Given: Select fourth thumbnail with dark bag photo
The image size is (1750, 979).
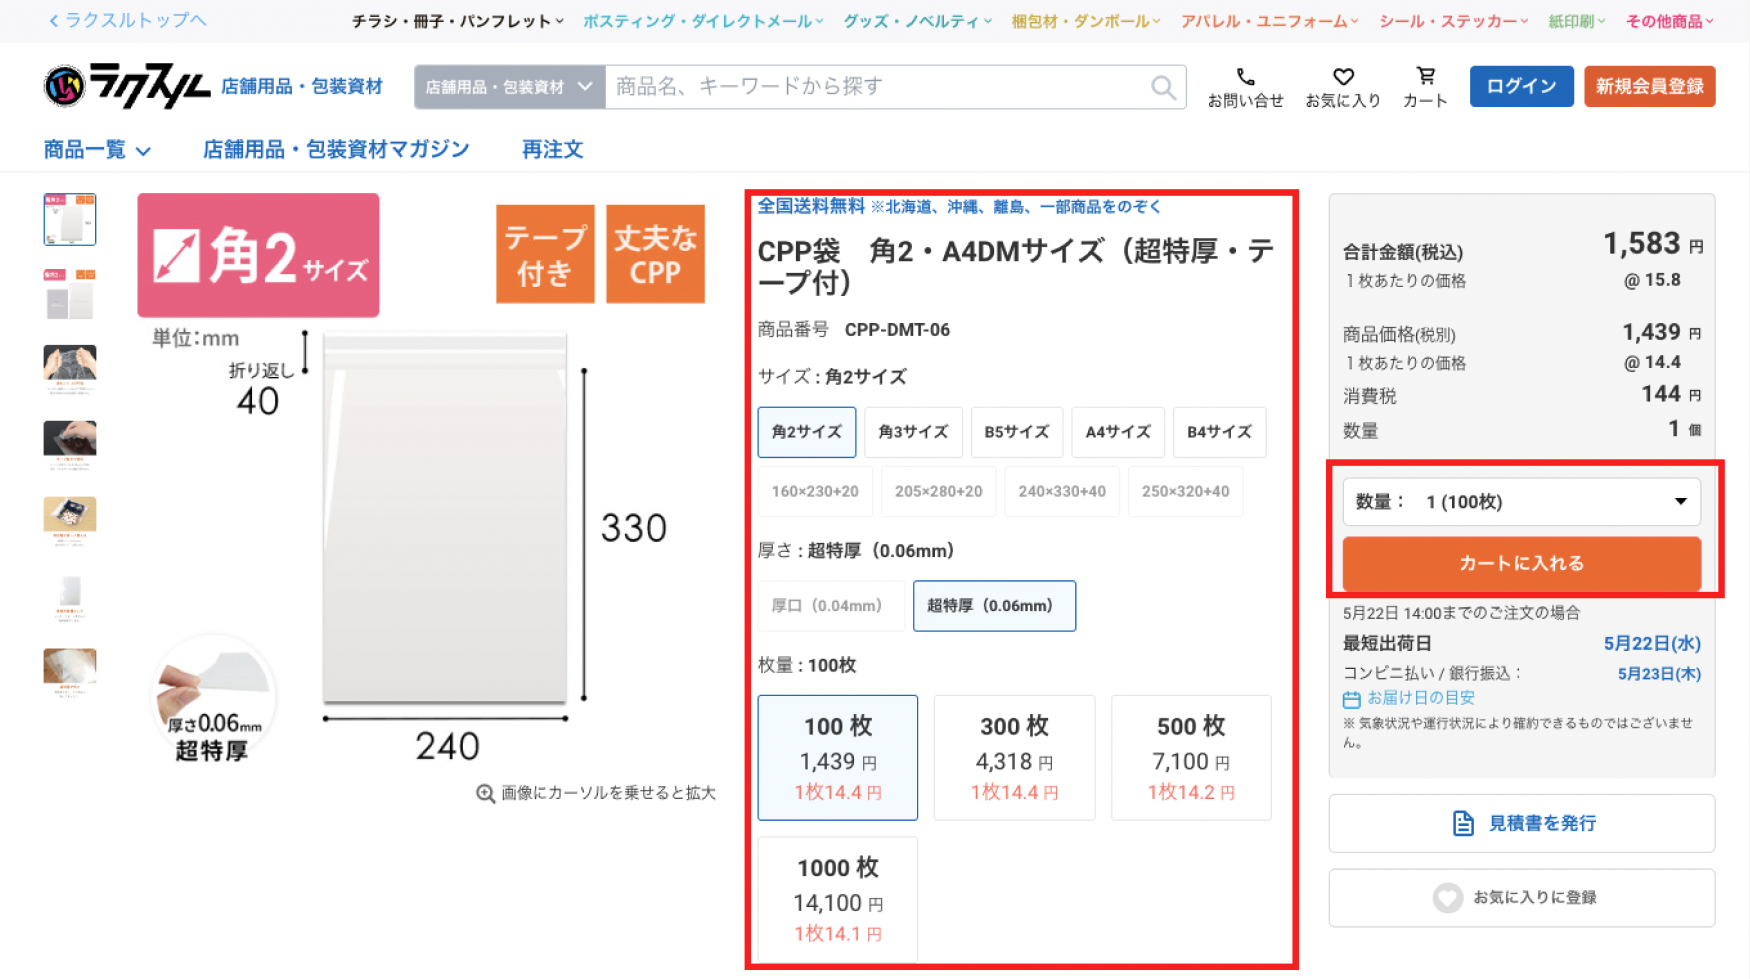Looking at the screenshot, I should [70, 446].
